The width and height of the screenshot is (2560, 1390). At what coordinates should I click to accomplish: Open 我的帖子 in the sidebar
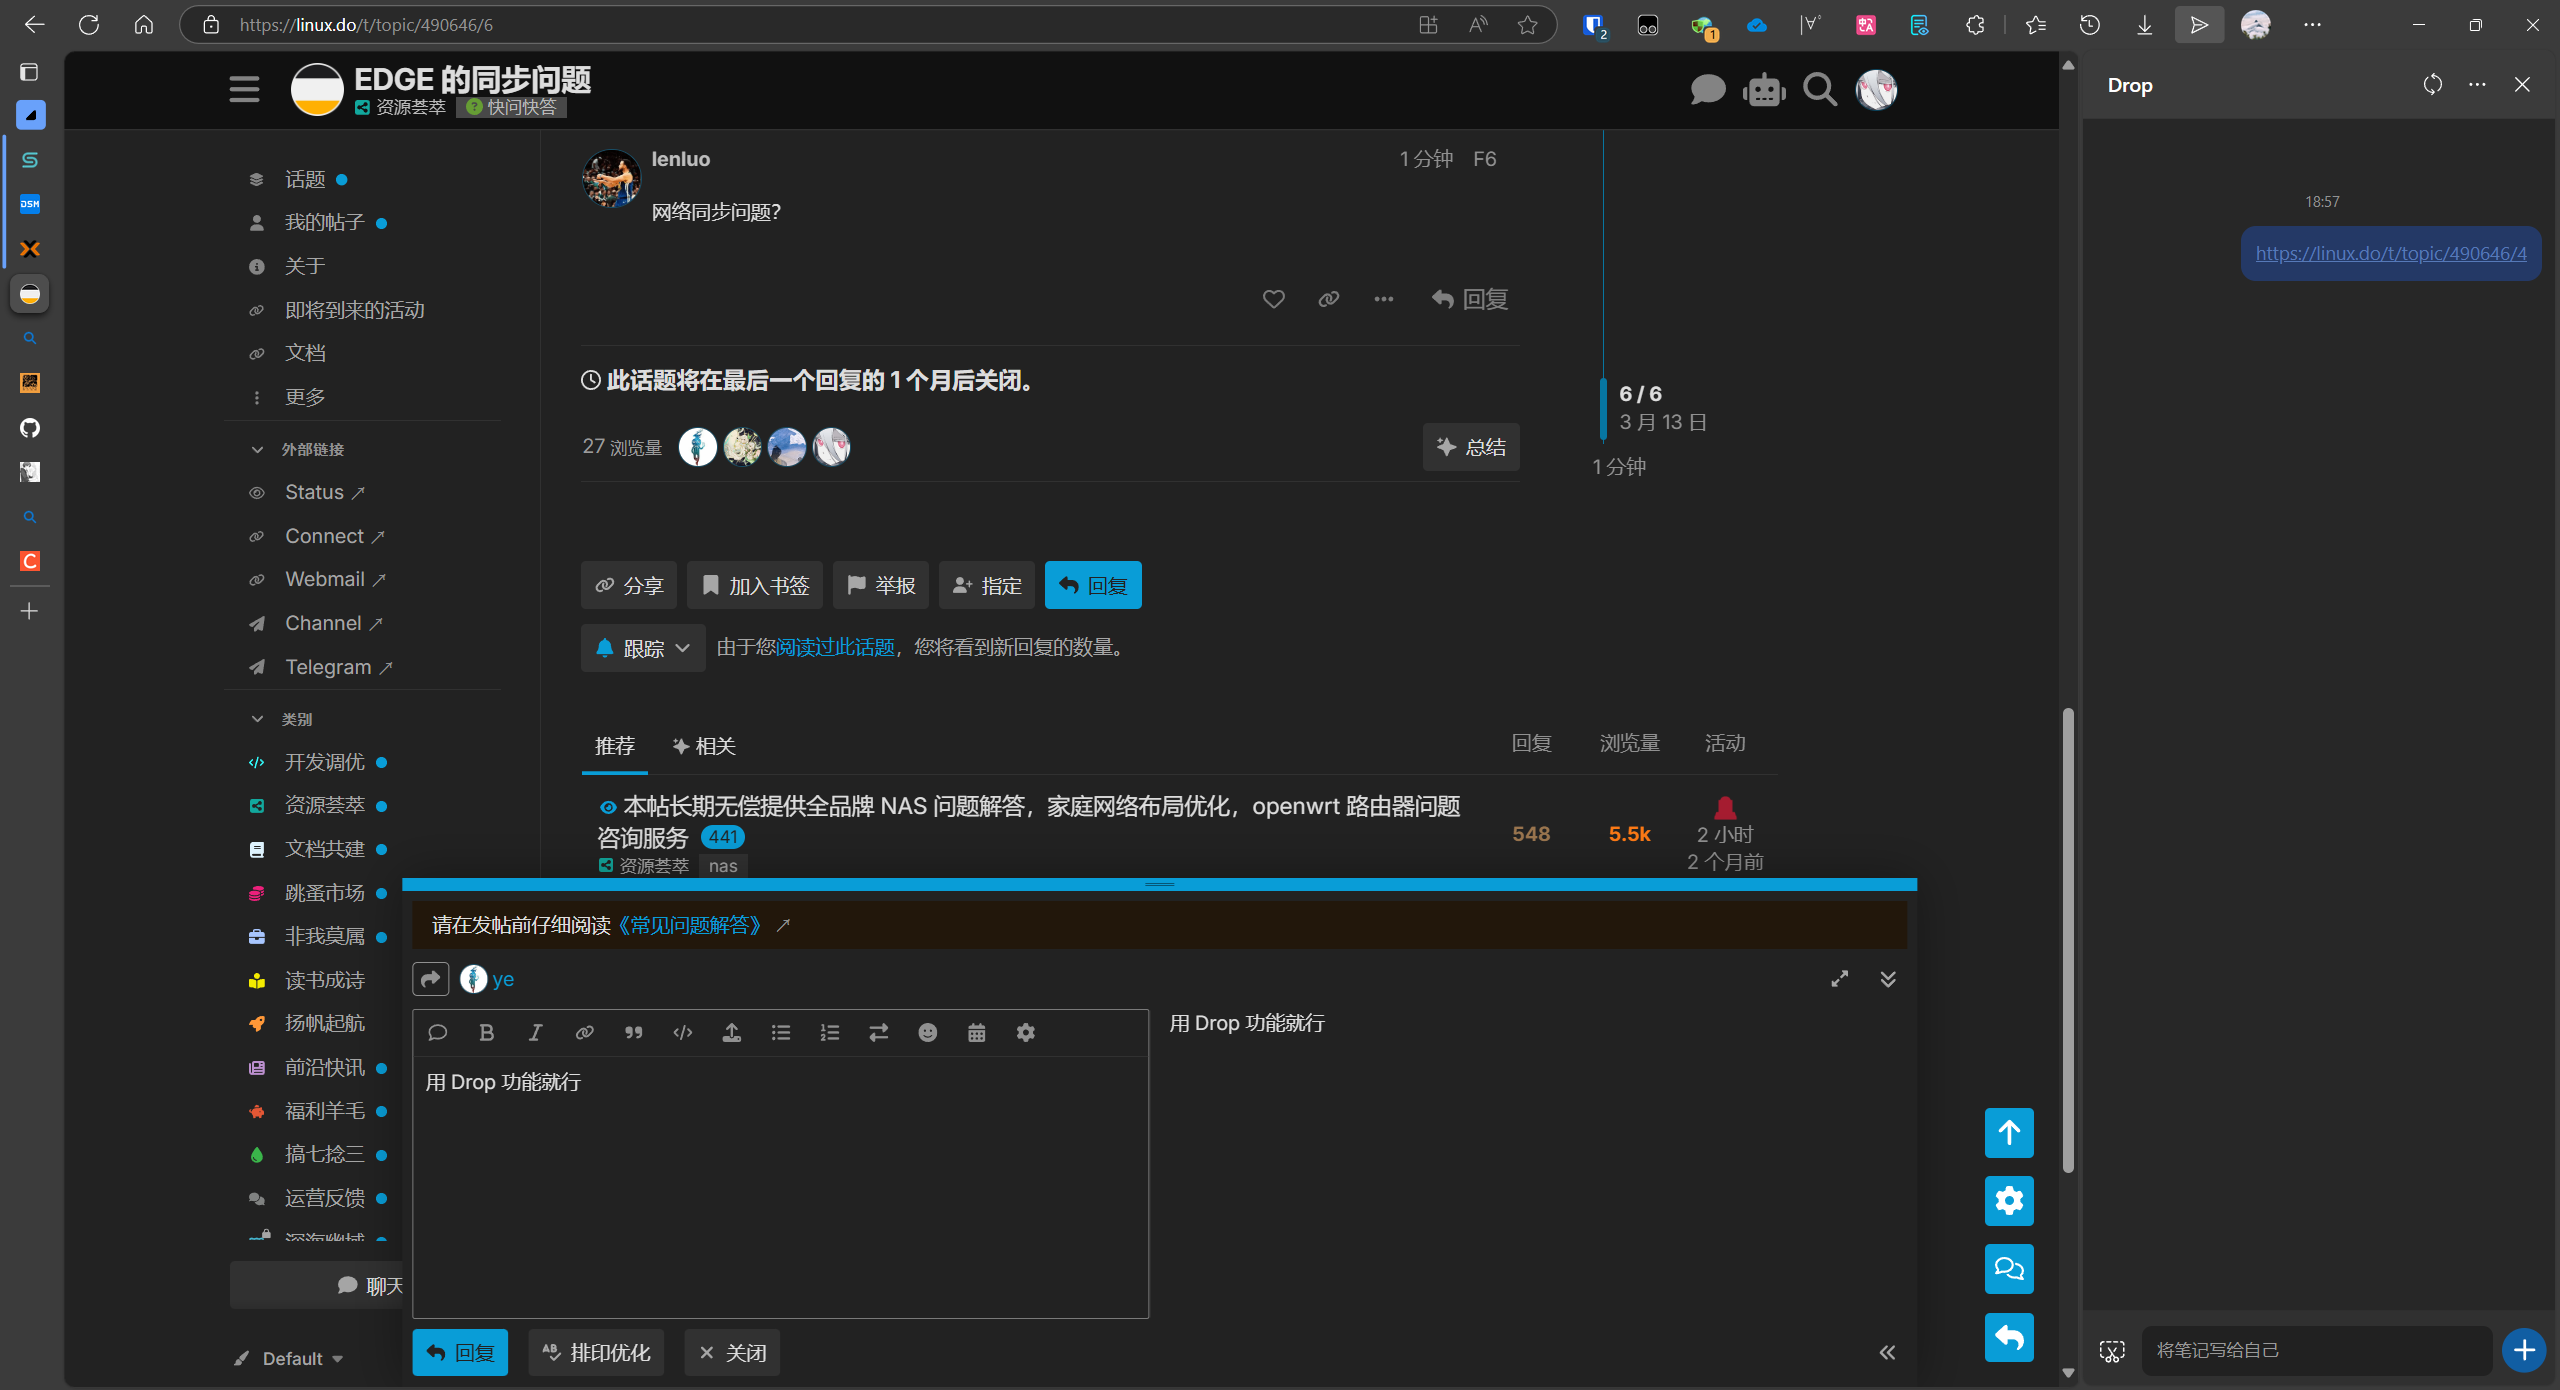[325, 223]
